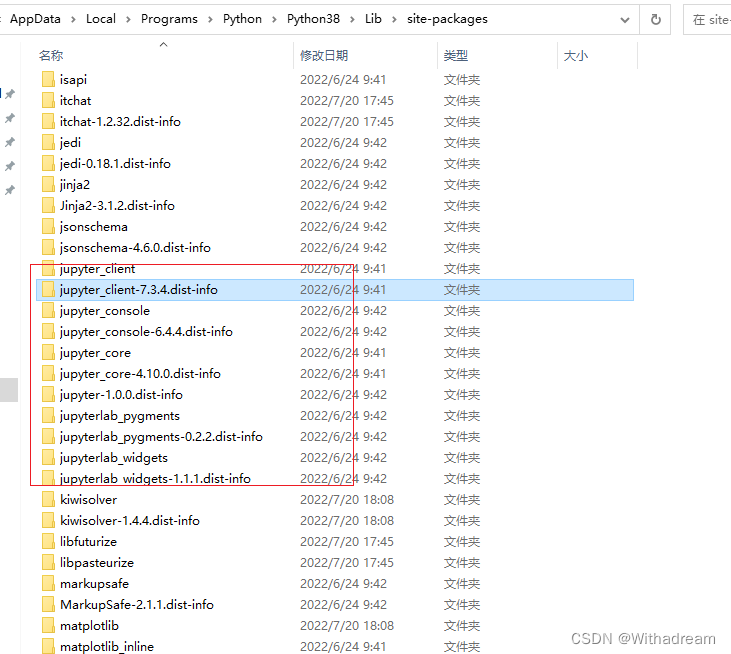
Task: Click the jupyterlab_widgets folder icon
Action: point(48,457)
